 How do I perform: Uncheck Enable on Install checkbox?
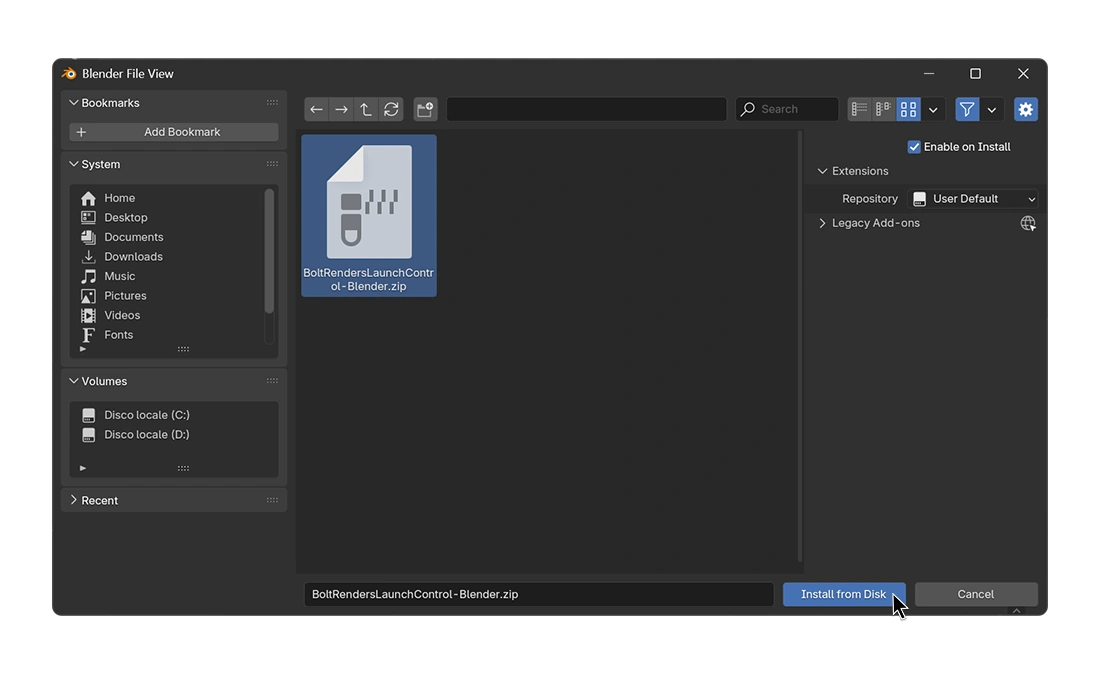click(914, 147)
